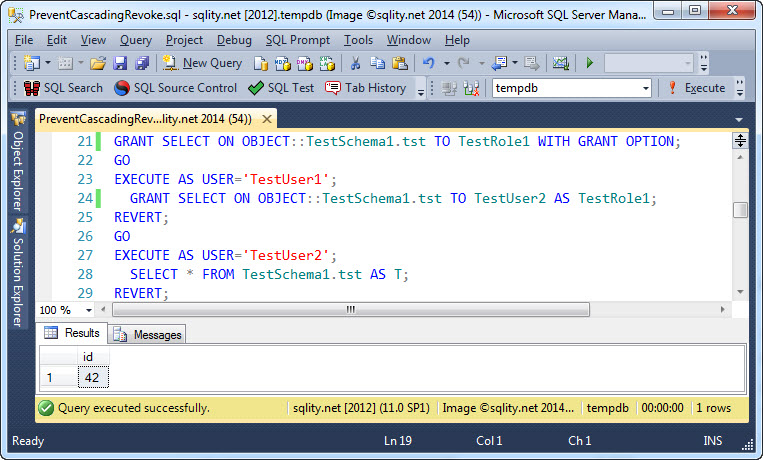The image size is (763, 460).
Task: Open the active files dropdown arrow
Action: tap(740, 119)
